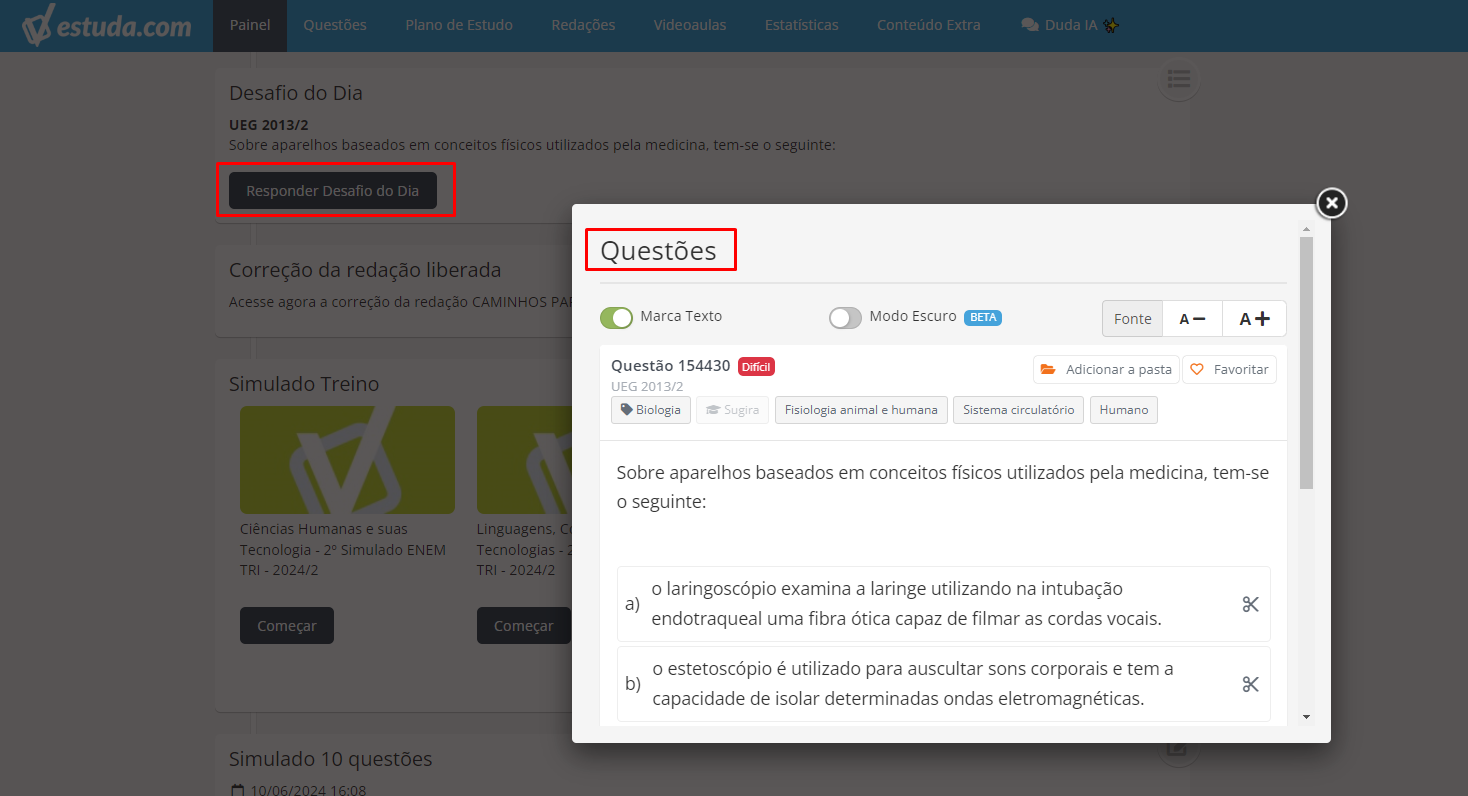Favorite the question with Favoritar

[1229, 369]
